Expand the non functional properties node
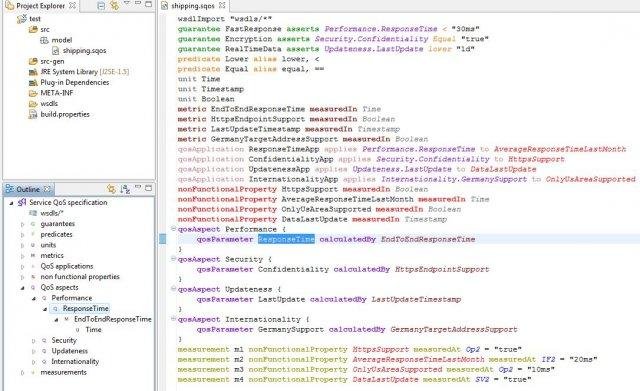 click(22, 277)
